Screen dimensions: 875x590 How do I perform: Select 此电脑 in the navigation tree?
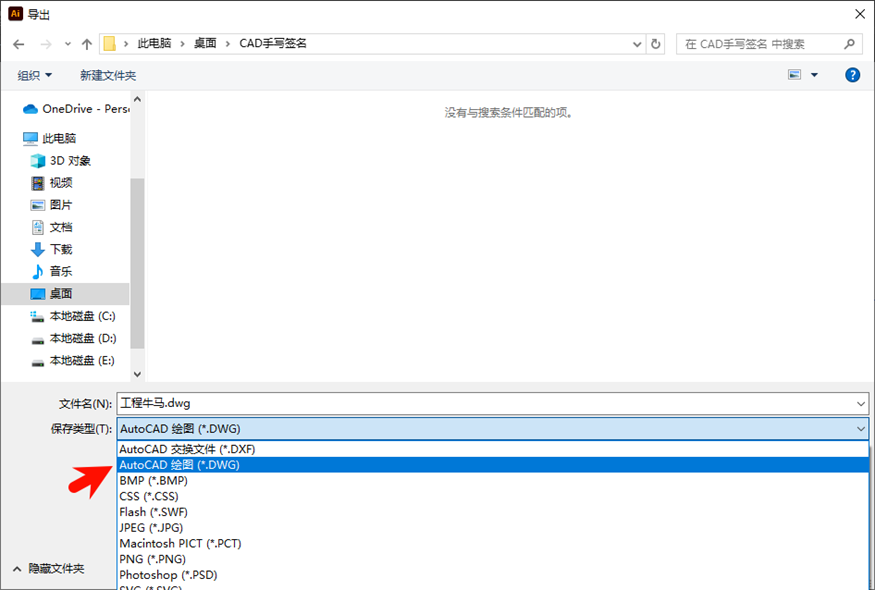coord(49,138)
